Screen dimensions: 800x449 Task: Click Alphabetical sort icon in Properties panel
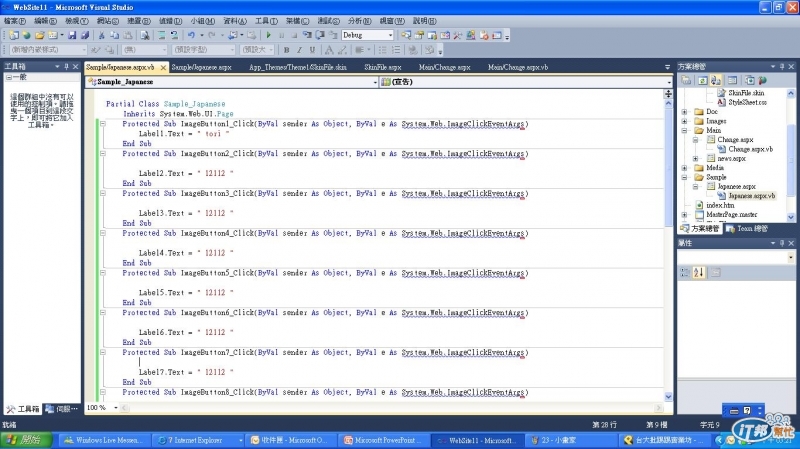point(698,272)
